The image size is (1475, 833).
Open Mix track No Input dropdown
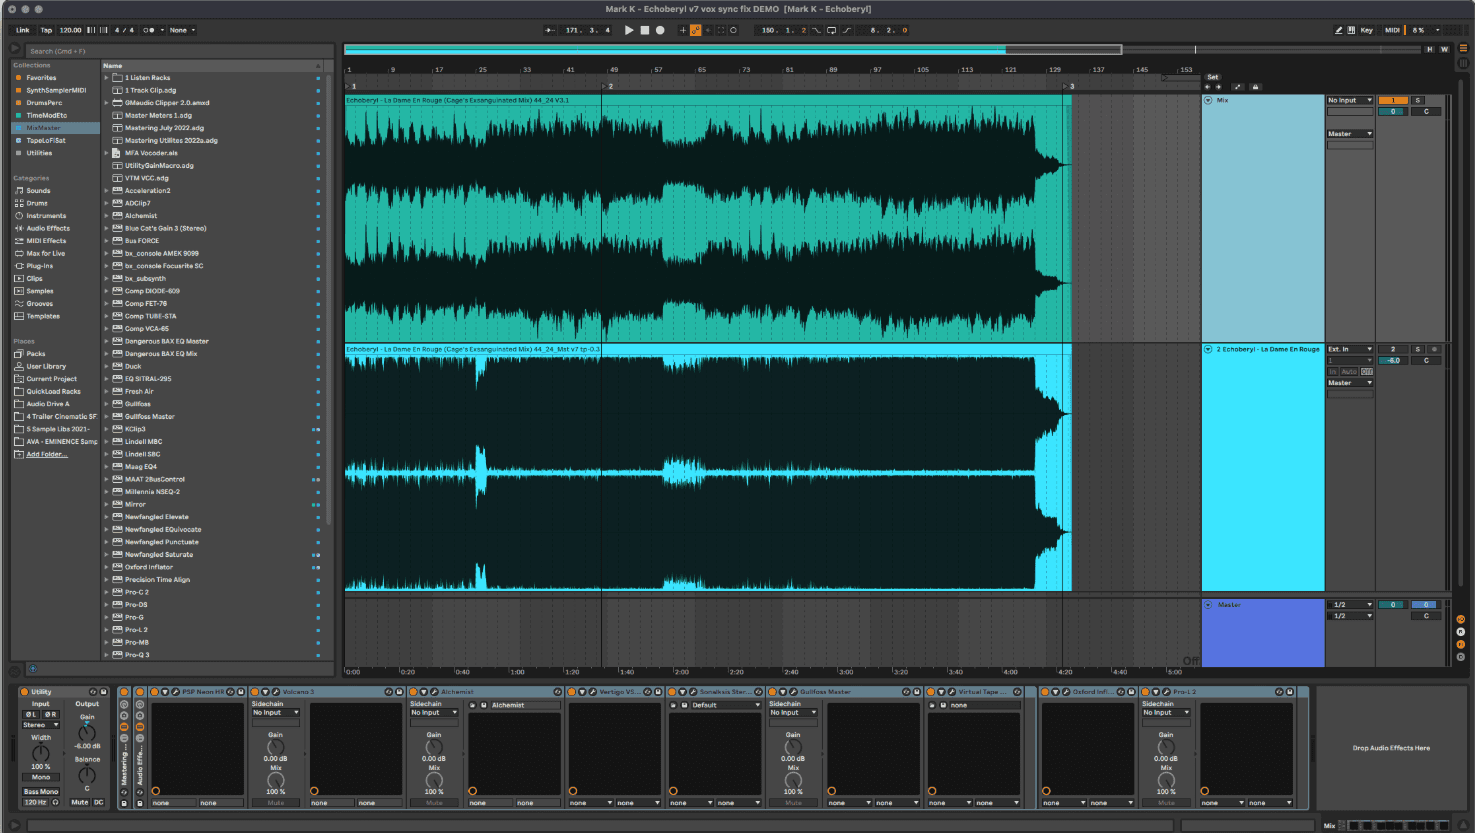coord(1350,100)
